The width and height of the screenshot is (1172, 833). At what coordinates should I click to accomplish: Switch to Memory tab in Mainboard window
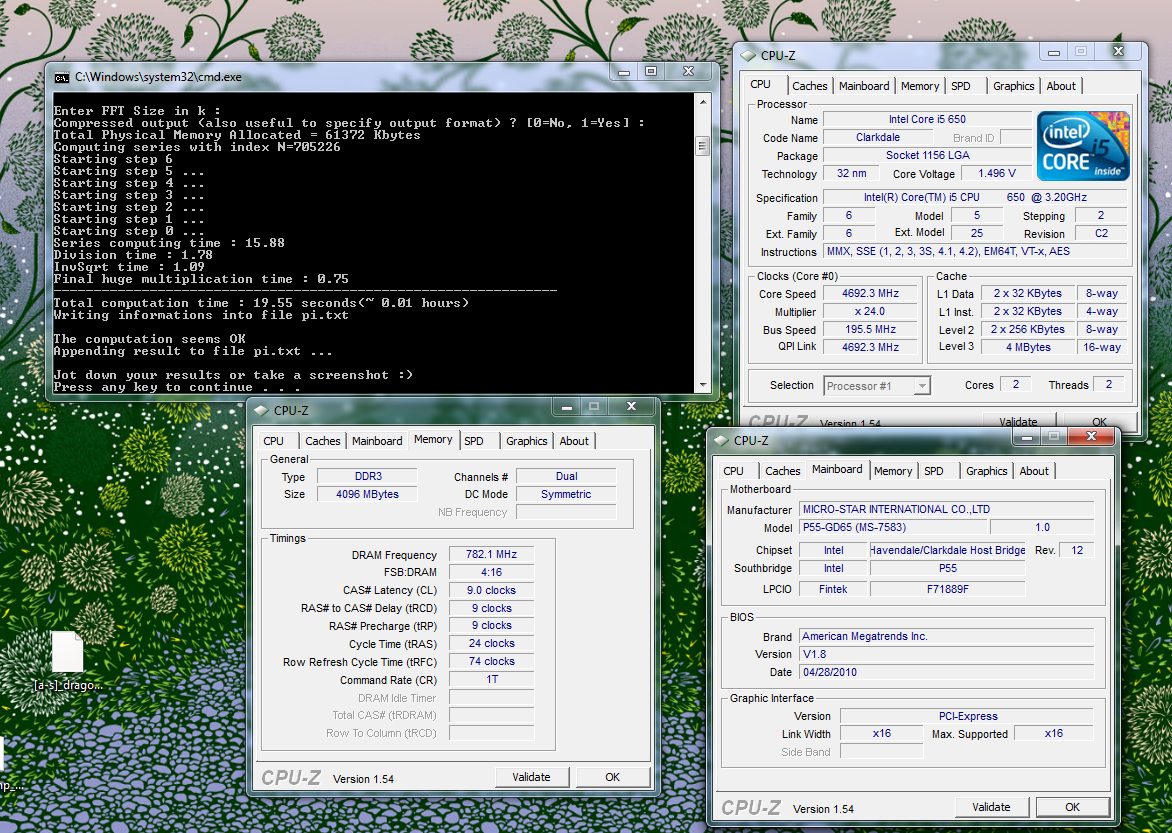892,471
